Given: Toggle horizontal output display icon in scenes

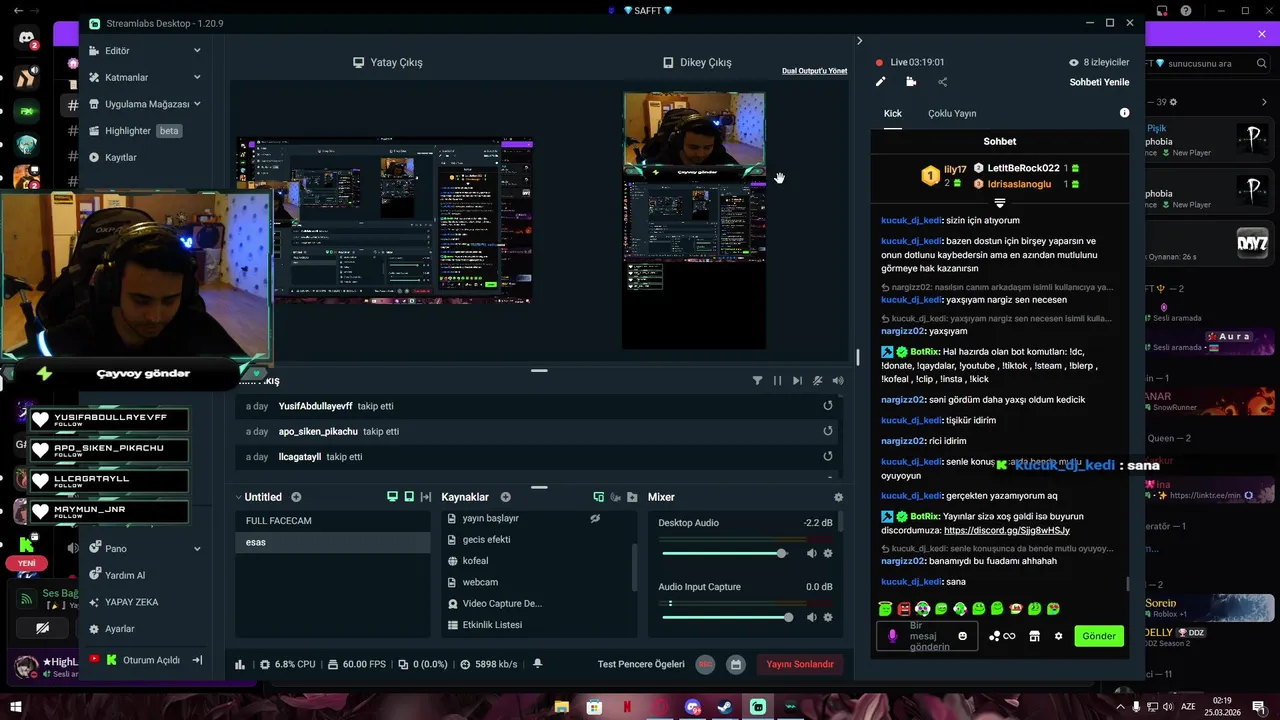Looking at the screenshot, I should point(392,497).
